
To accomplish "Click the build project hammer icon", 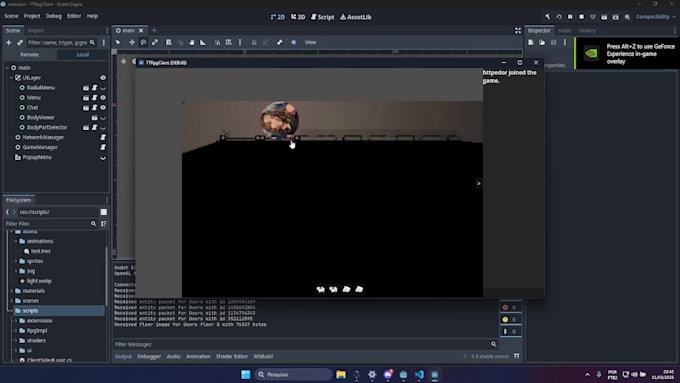I will tap(547, 17).
